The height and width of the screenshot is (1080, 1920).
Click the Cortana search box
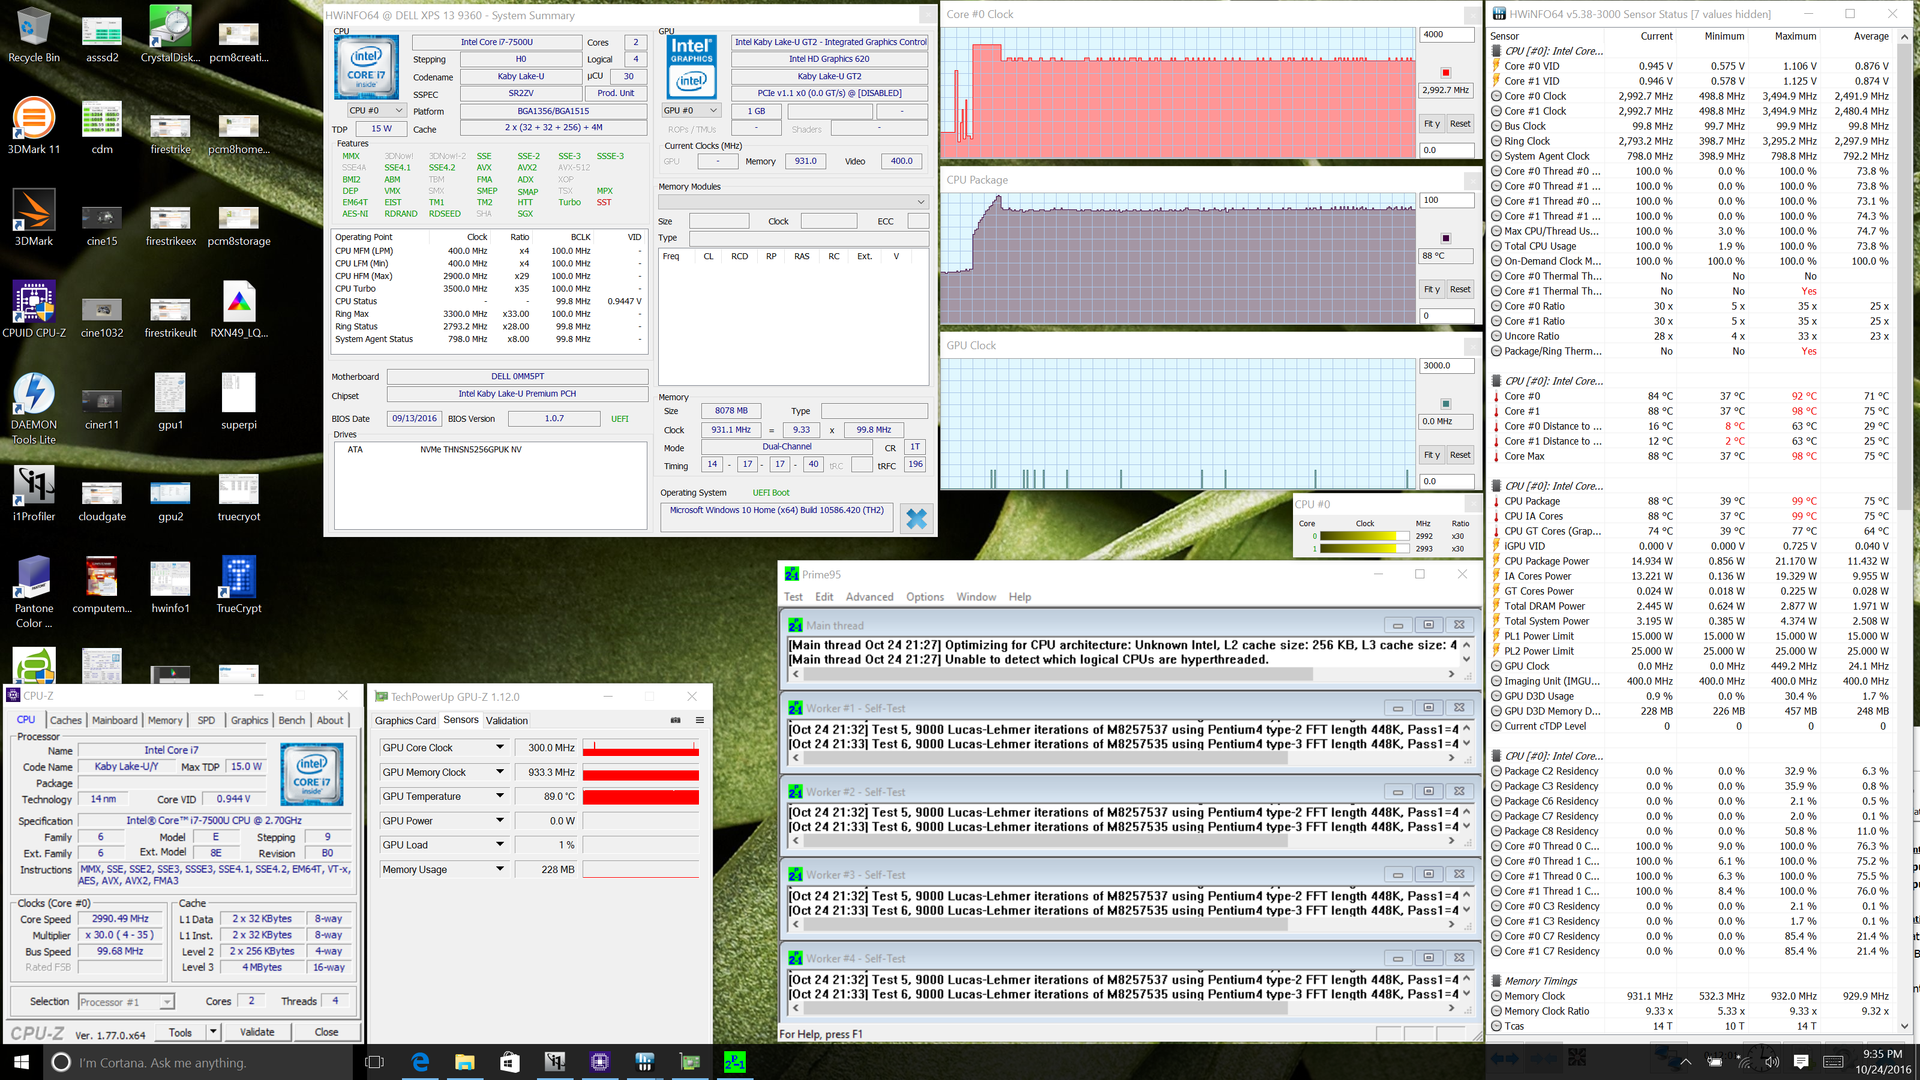(200, 1062)
